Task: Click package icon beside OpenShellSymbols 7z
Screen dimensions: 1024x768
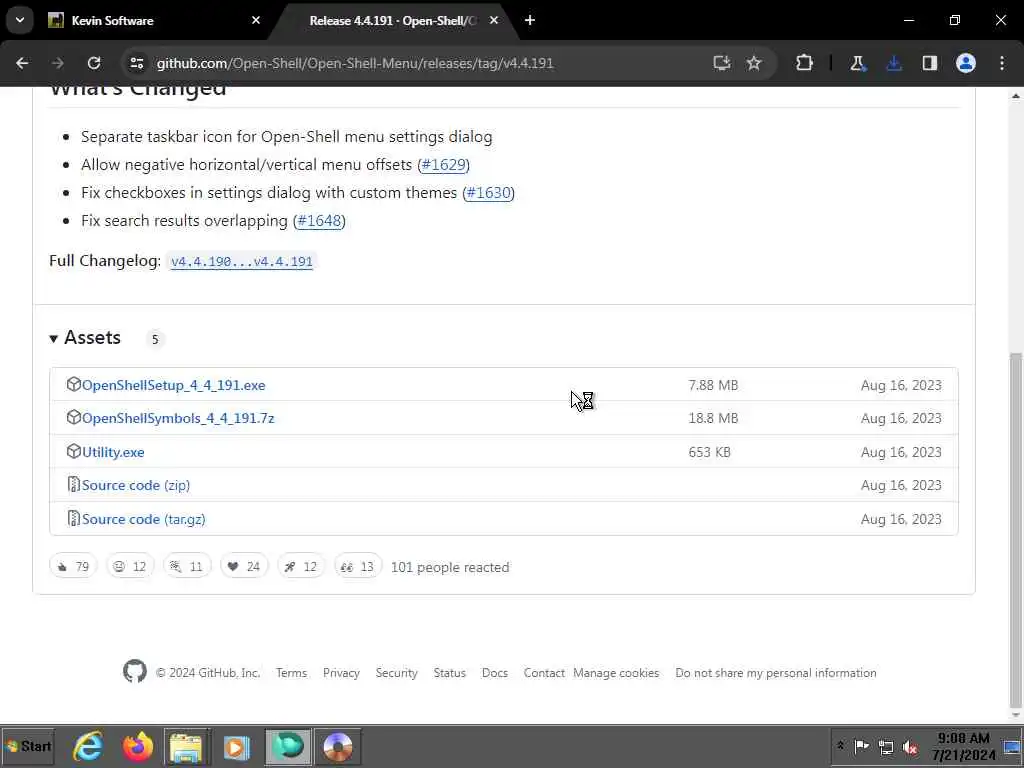Action: point(74,417)
